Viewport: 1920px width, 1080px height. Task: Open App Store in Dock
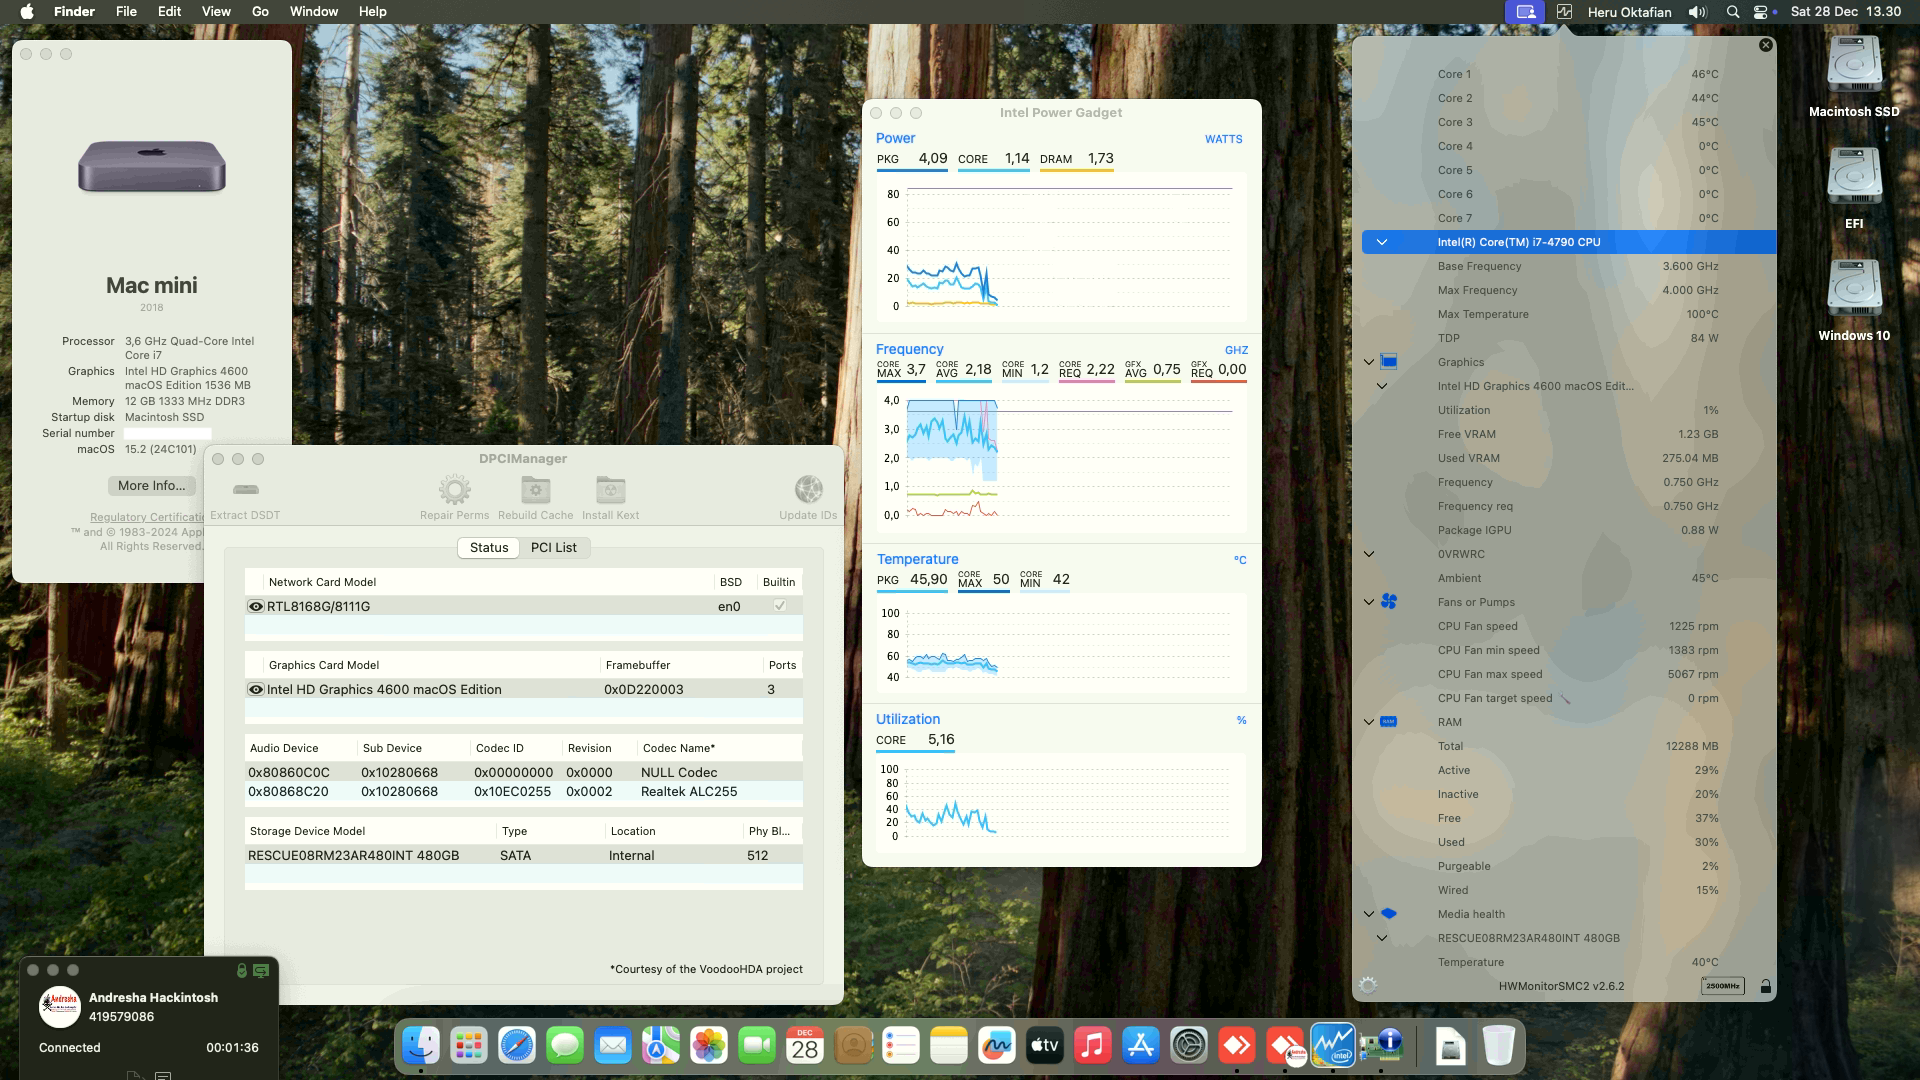[x=1141, y=1046]
